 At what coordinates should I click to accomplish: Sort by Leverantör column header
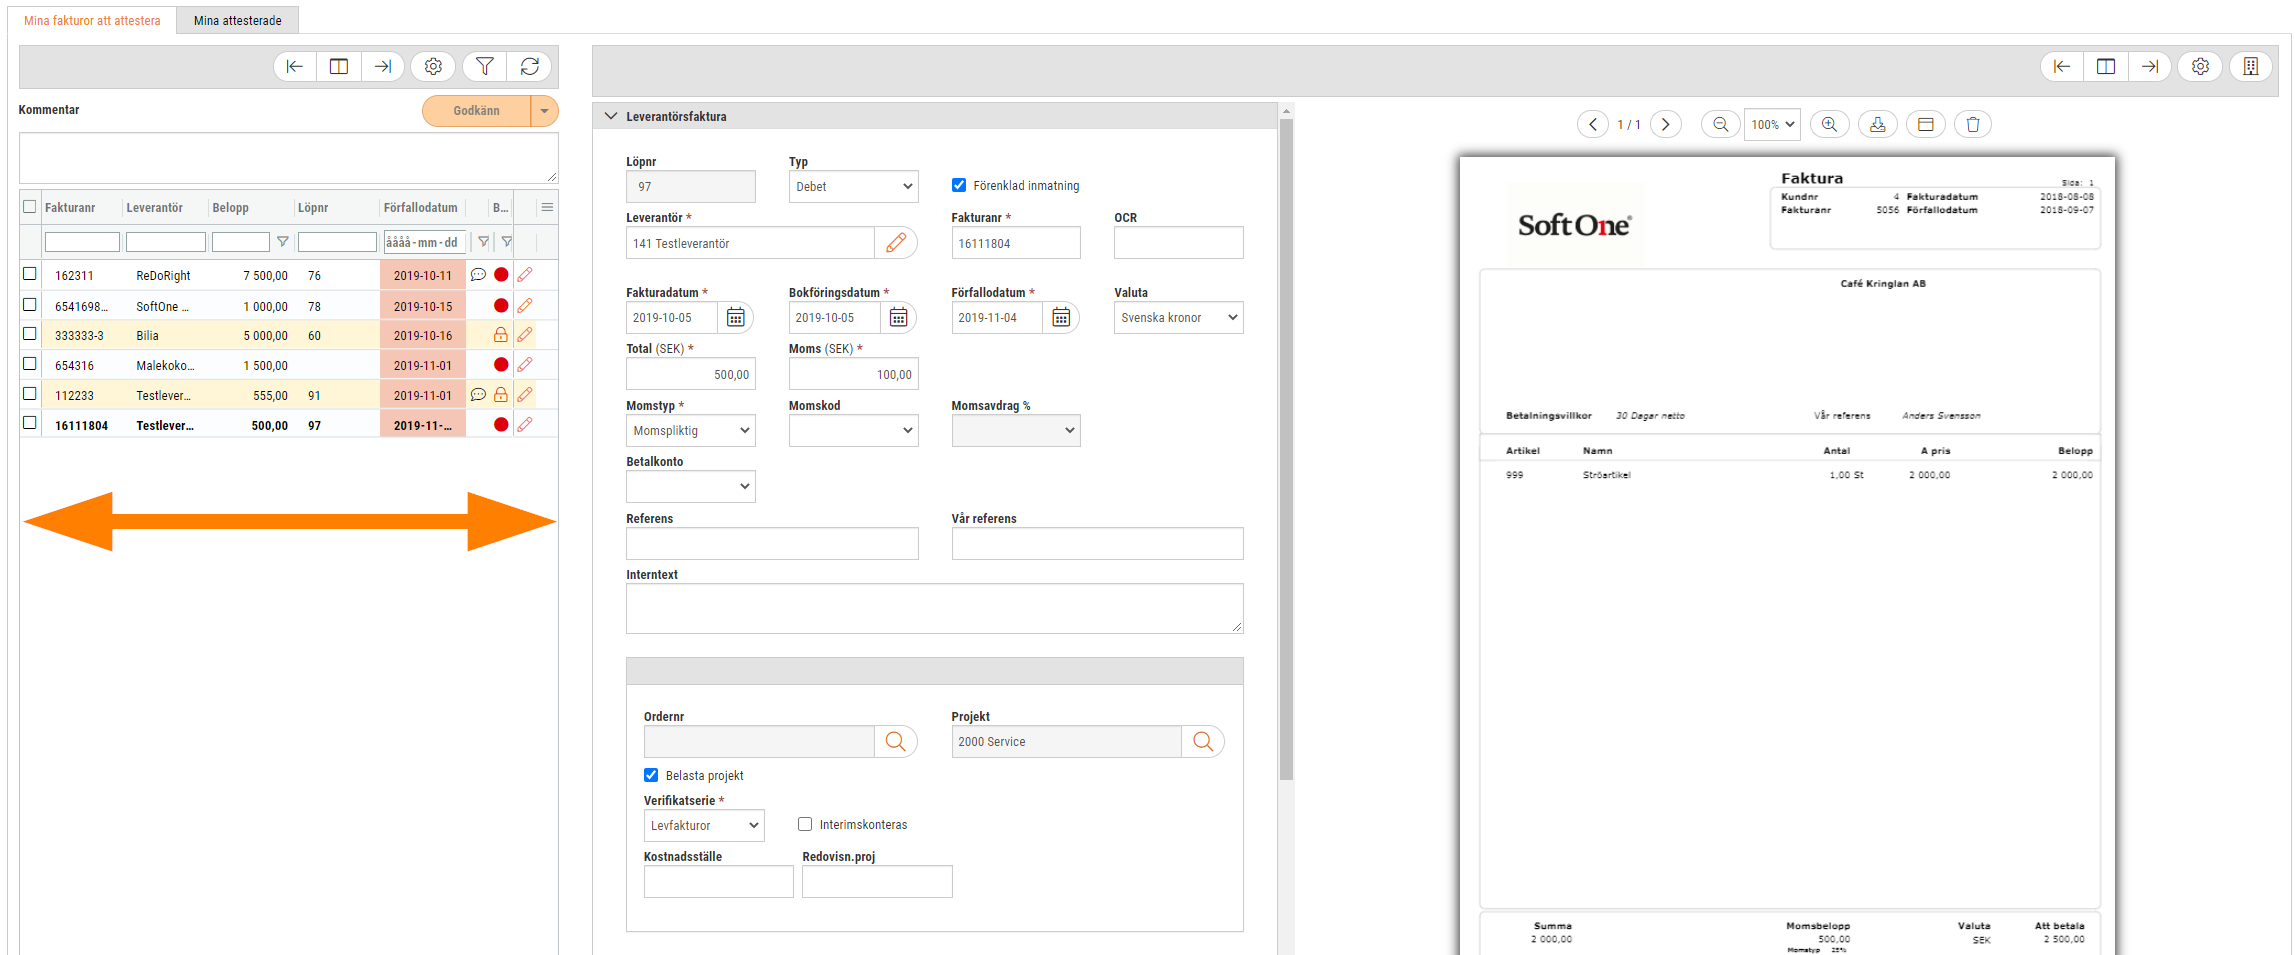[155, 208]
